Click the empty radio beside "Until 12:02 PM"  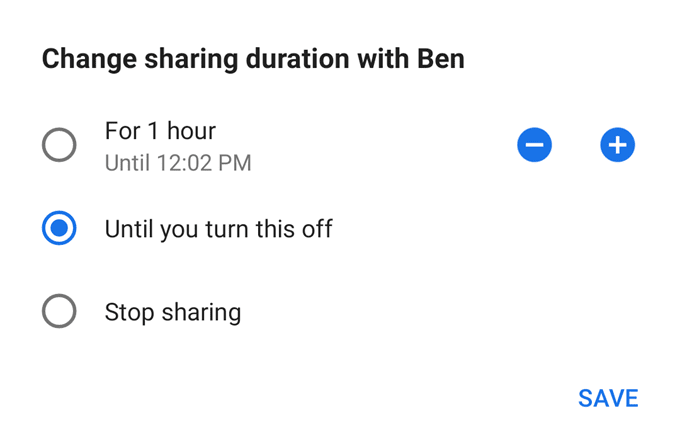coord(59,145)
